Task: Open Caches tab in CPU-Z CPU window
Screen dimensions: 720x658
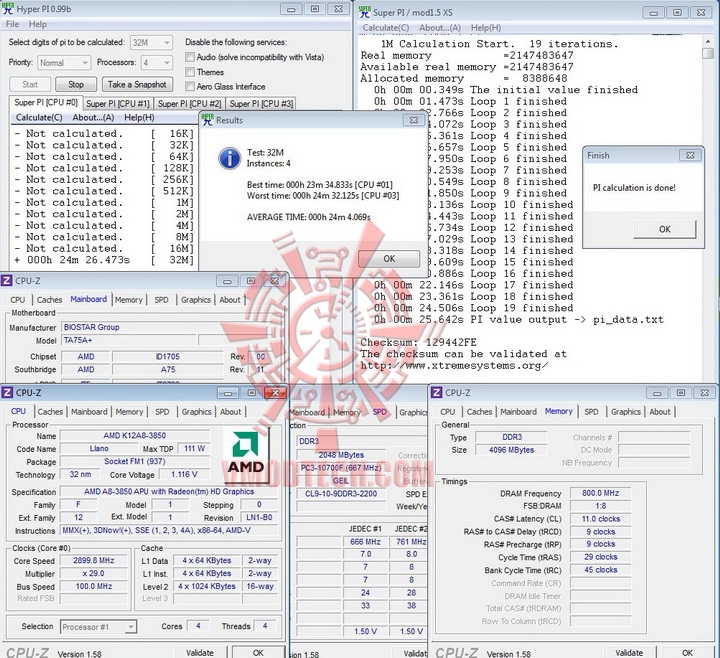Action: pos(50,412)
